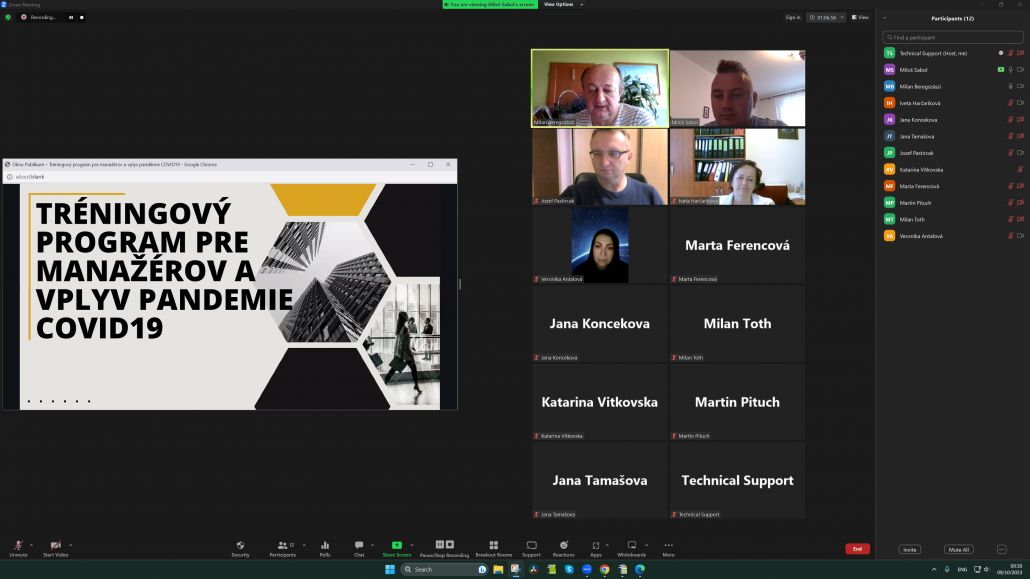This screenshot has height=579, width=1030.
Task: Open the Whiteboards tool
Action: (631, 546)
